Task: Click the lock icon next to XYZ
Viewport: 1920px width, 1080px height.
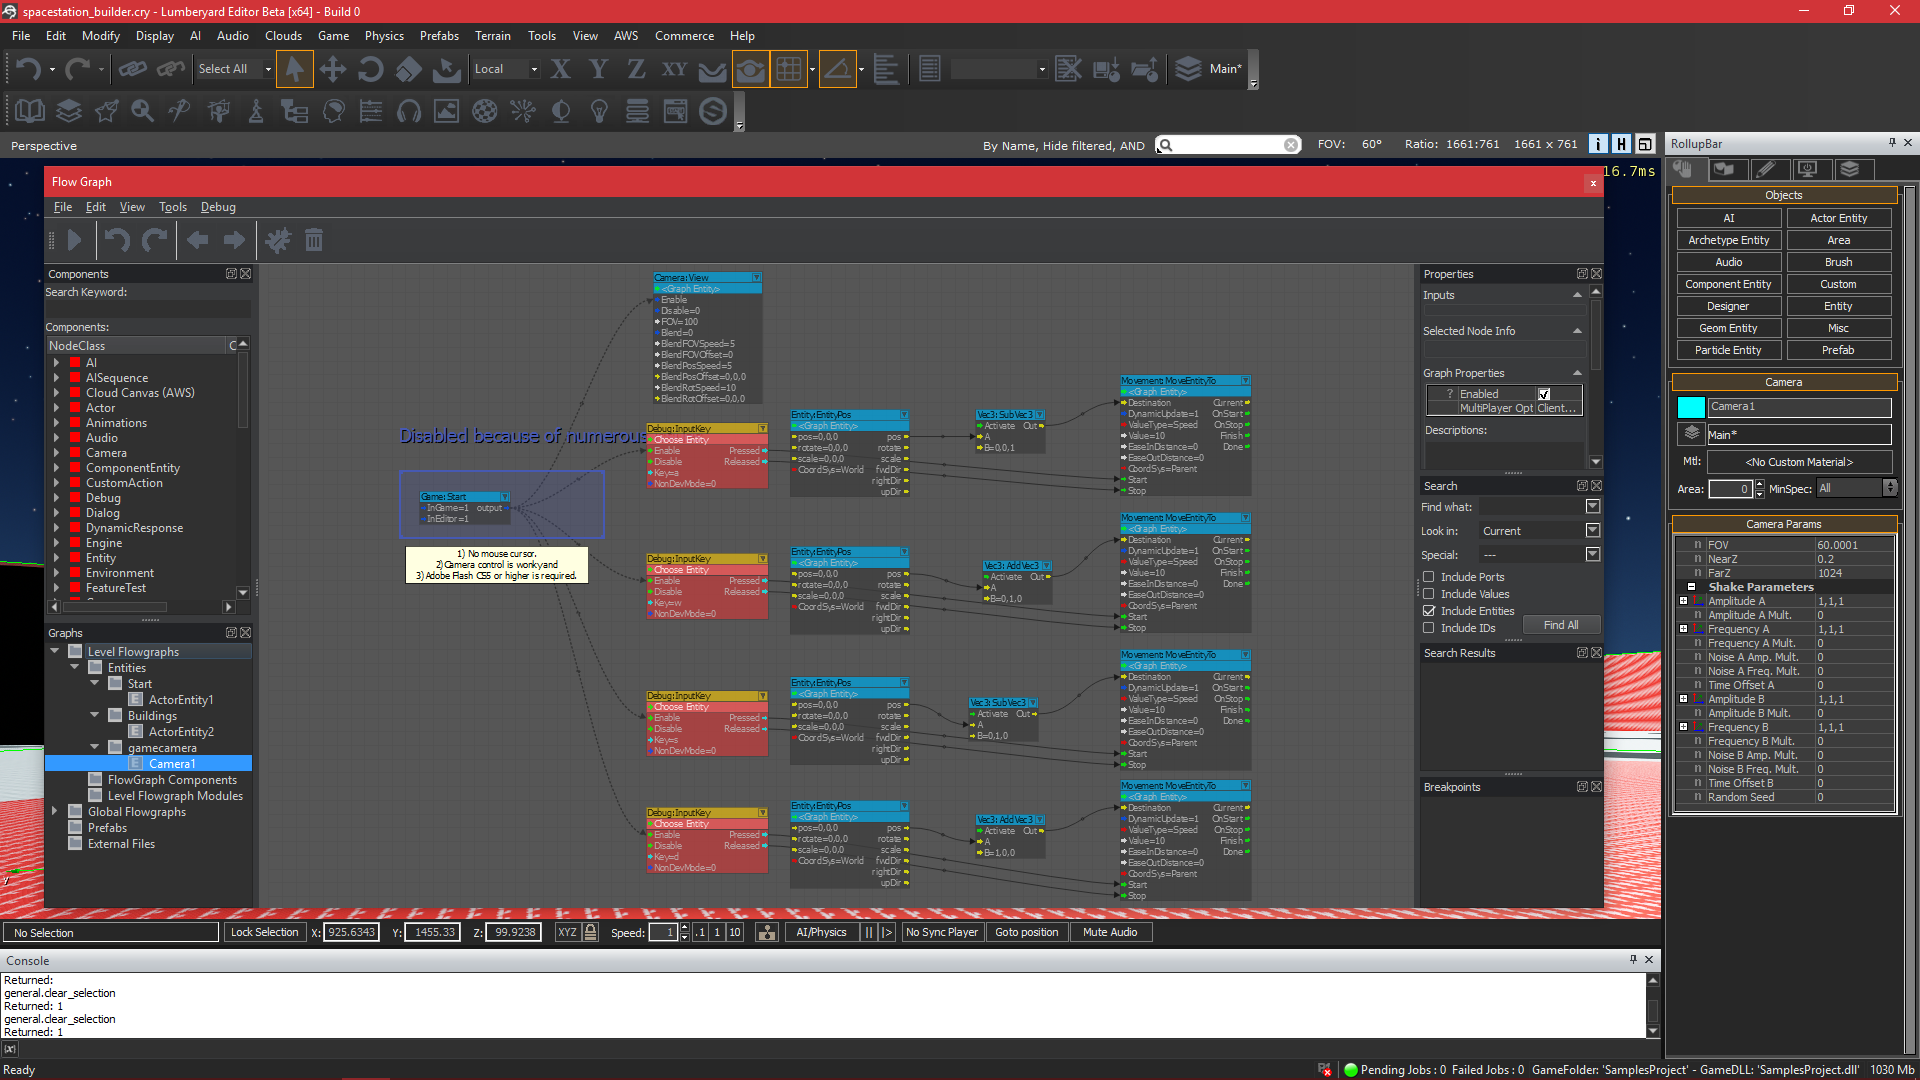Action: click(x=591, y=932)
